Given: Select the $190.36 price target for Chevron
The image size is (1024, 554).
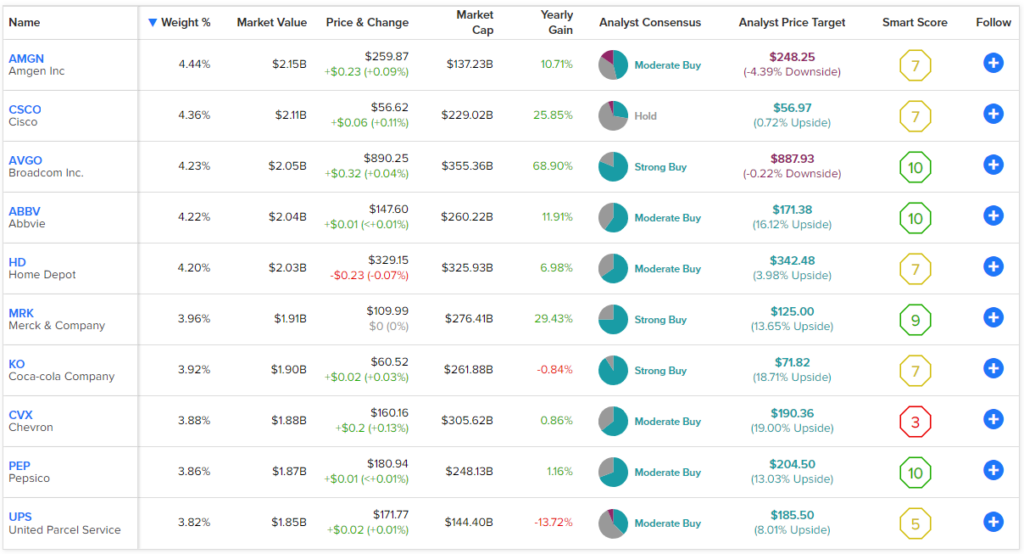Looking at the screenshot, I should click(x=792, y=414).
